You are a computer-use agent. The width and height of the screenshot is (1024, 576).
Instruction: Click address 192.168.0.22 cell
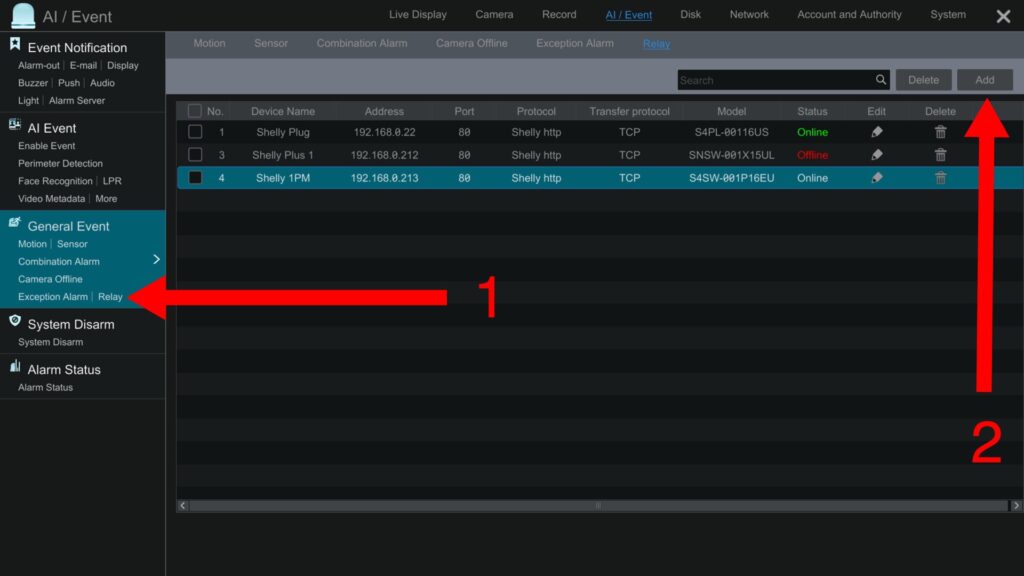(x=384, y=132)
